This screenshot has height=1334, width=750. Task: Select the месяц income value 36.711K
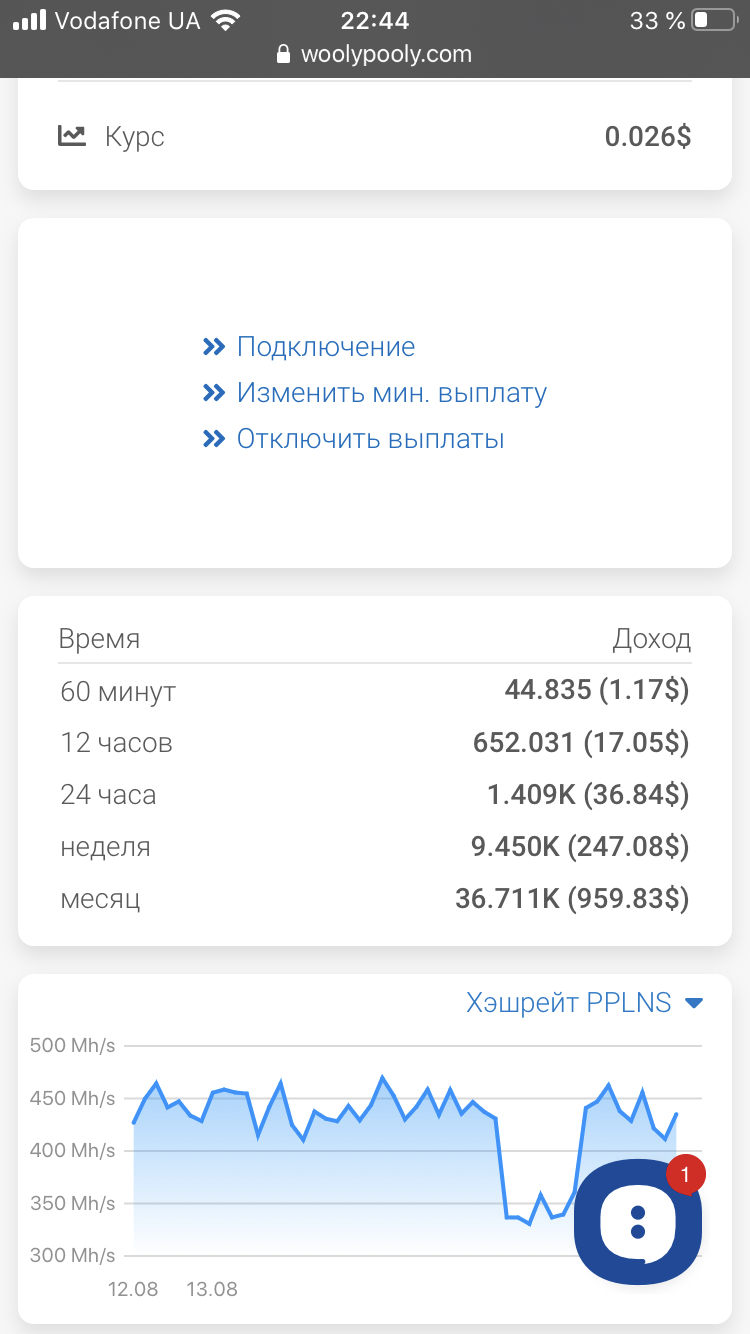[x=507, y=899]
